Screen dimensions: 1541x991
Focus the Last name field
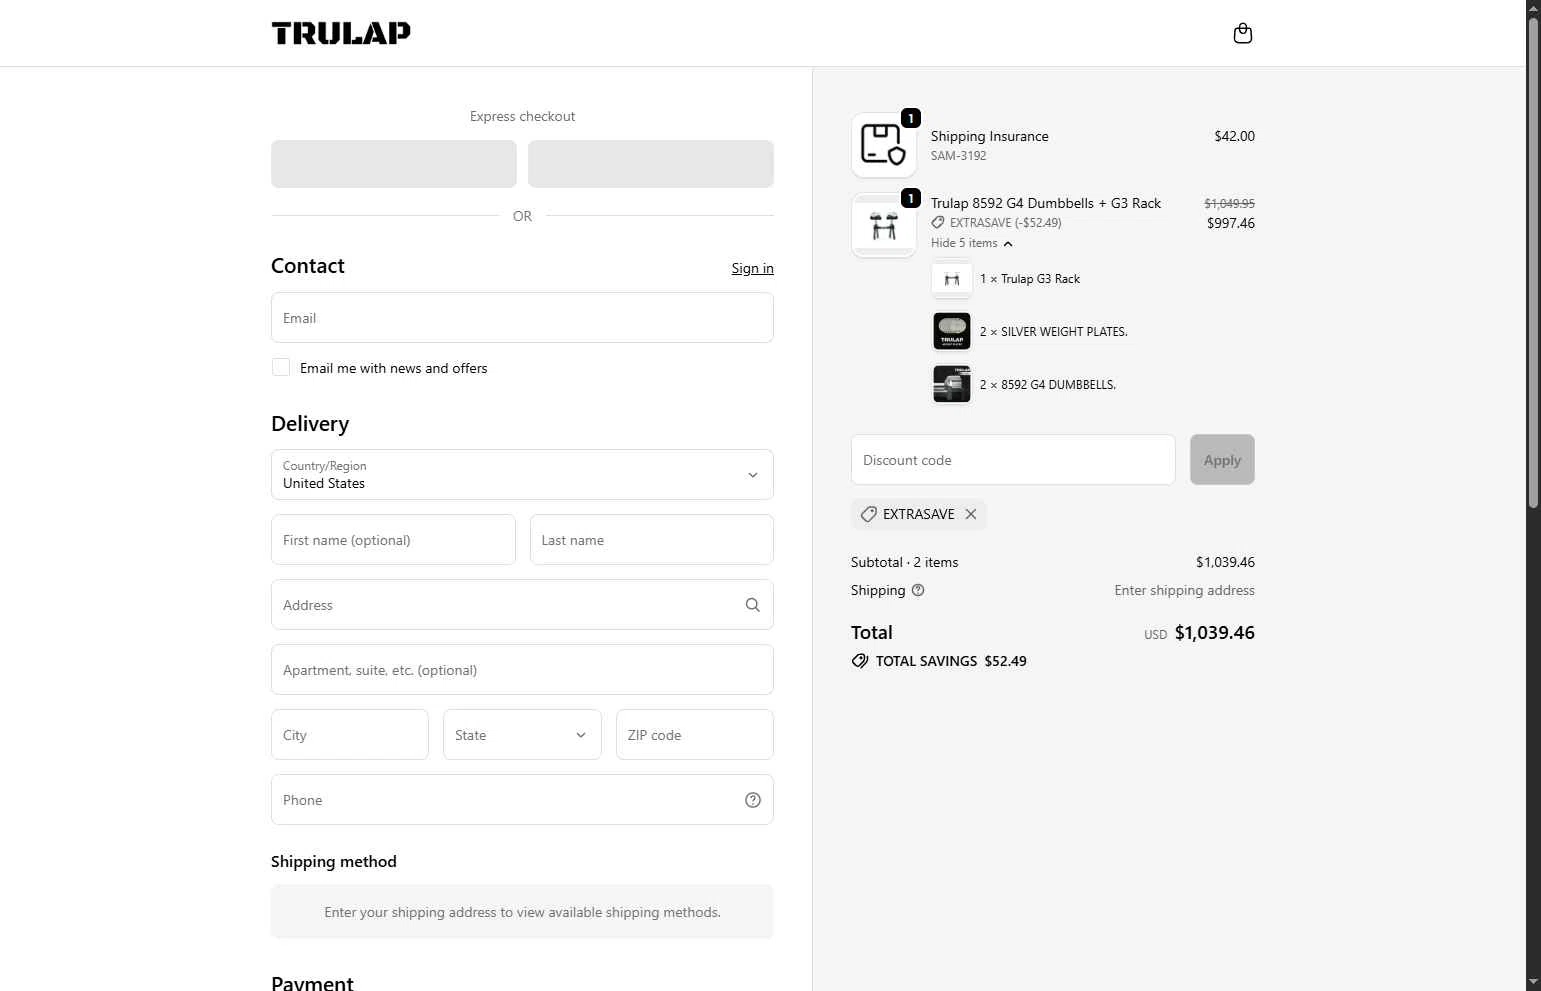pos(652,540)
